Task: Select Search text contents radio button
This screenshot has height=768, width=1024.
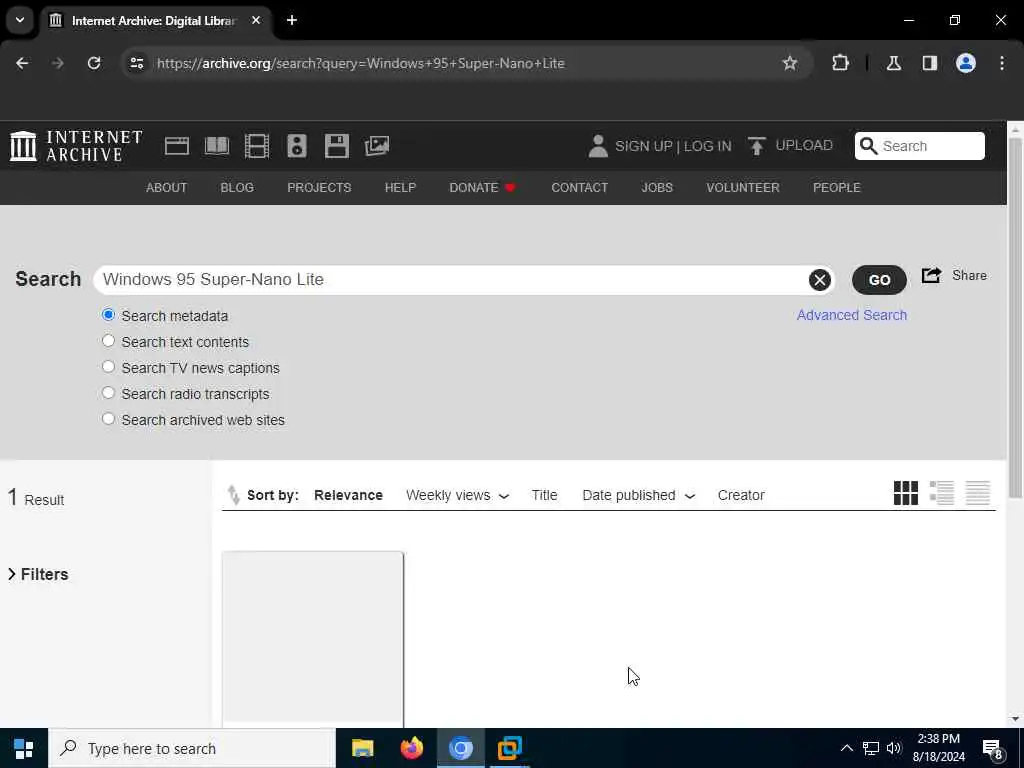Action: pyautogui.click(x=108, y=341)
